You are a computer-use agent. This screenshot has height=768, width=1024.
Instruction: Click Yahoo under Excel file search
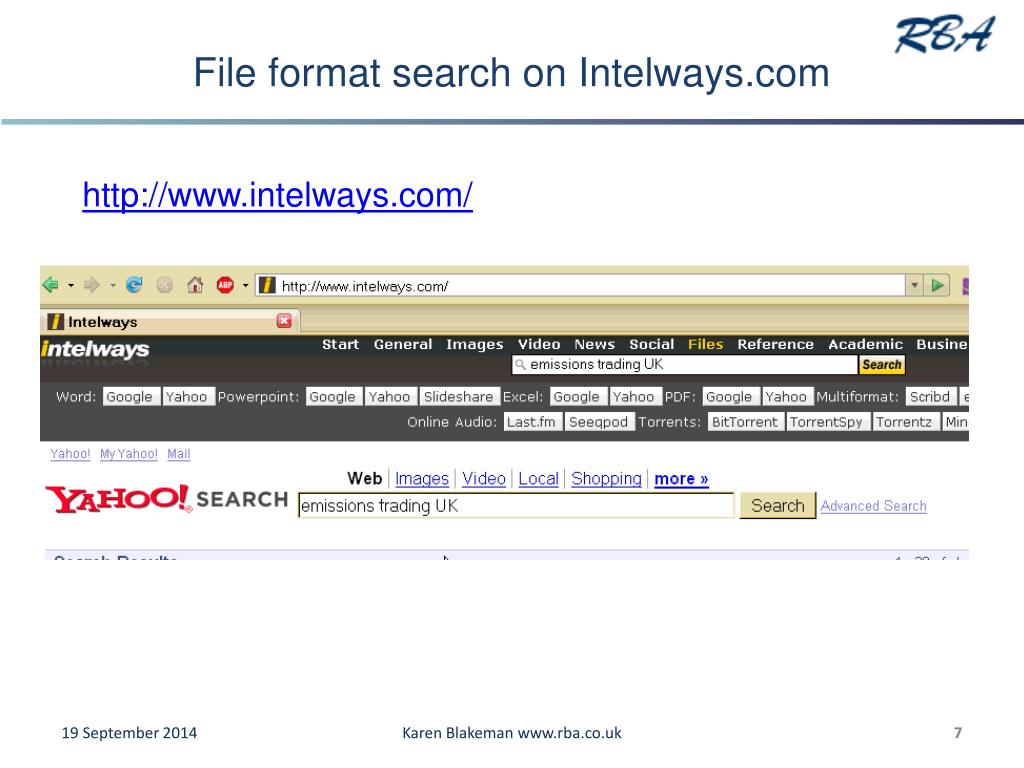[x=634, y=396]
